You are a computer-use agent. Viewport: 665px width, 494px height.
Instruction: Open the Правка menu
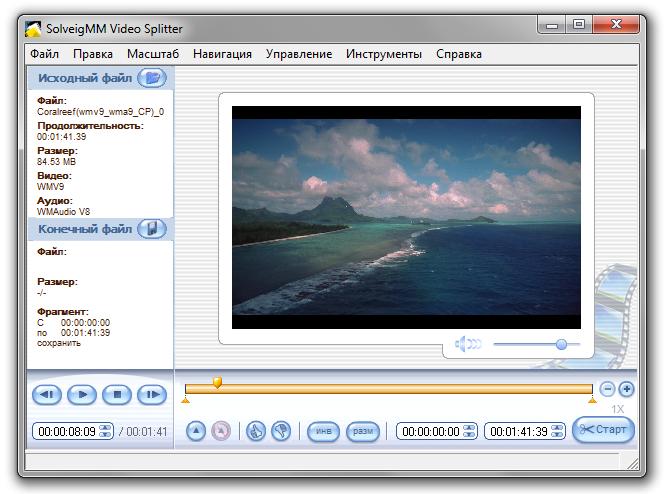click(93, 54)
